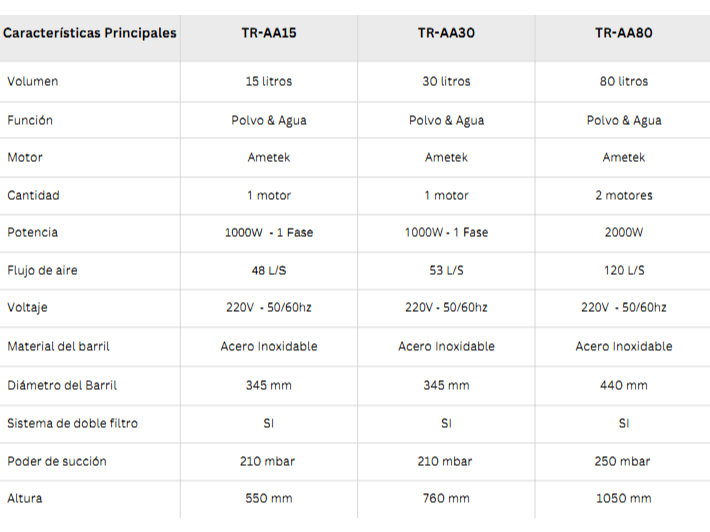The image size is (710, 532).
Task: Click the TR-AA80 column header
Action: 623,33
